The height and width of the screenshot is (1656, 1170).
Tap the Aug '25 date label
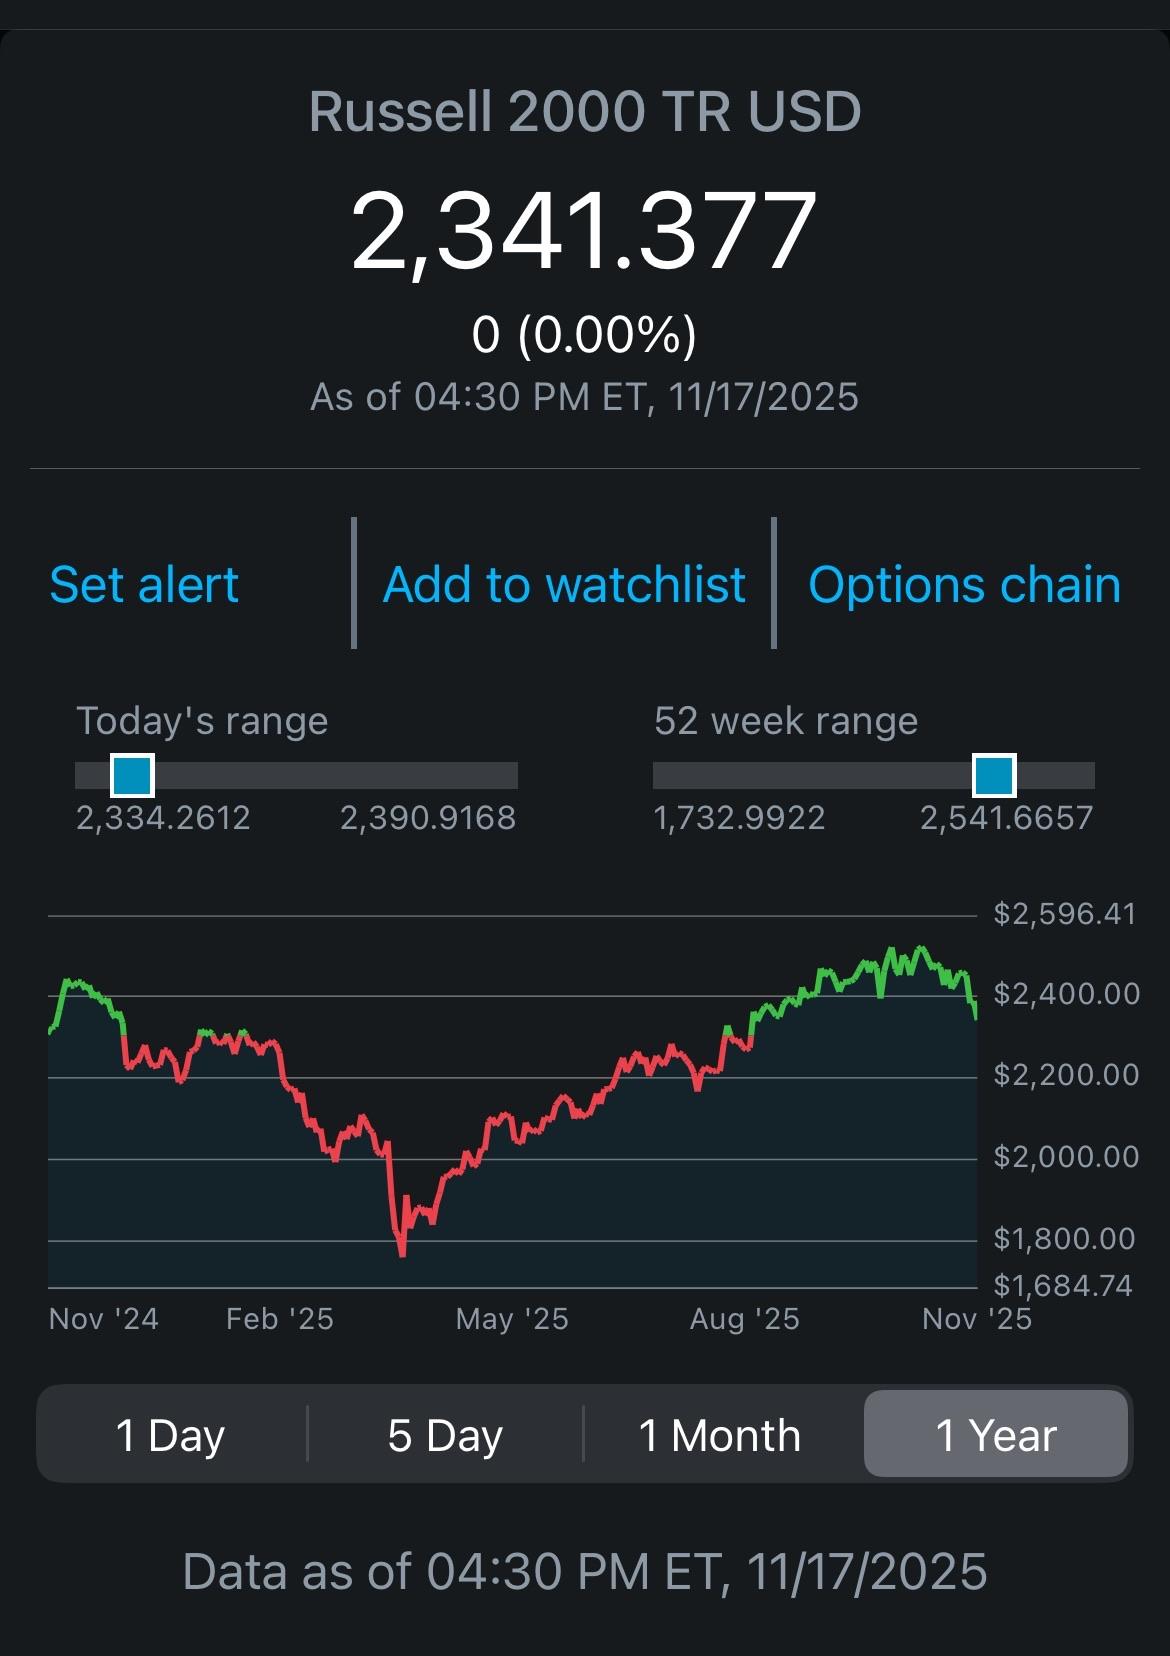[x=745, y=1319]
